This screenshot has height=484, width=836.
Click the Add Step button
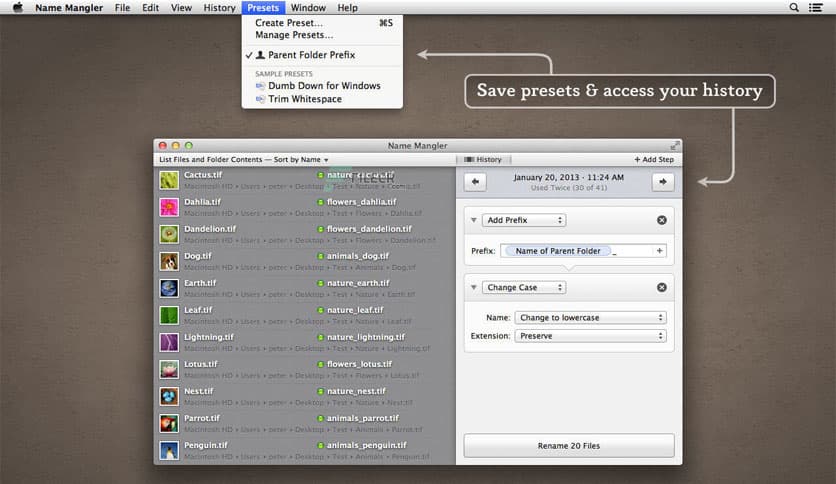(654, 159)
